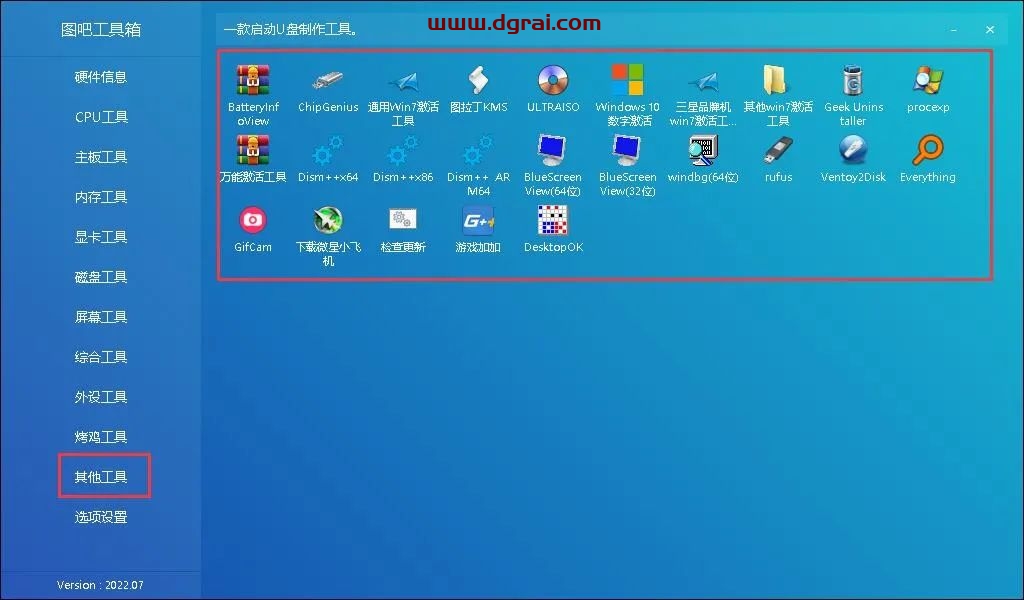Select 其他工具 in sidebar
The height and width of the screenshot is (600, 1024).
[101, 477]
